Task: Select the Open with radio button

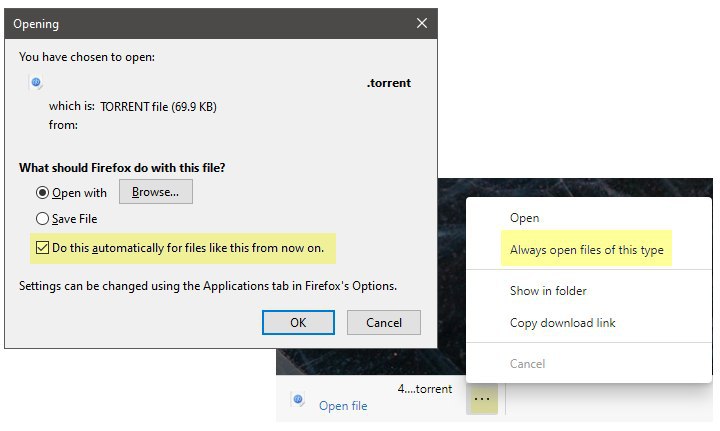Action: [x=42, y=193]
